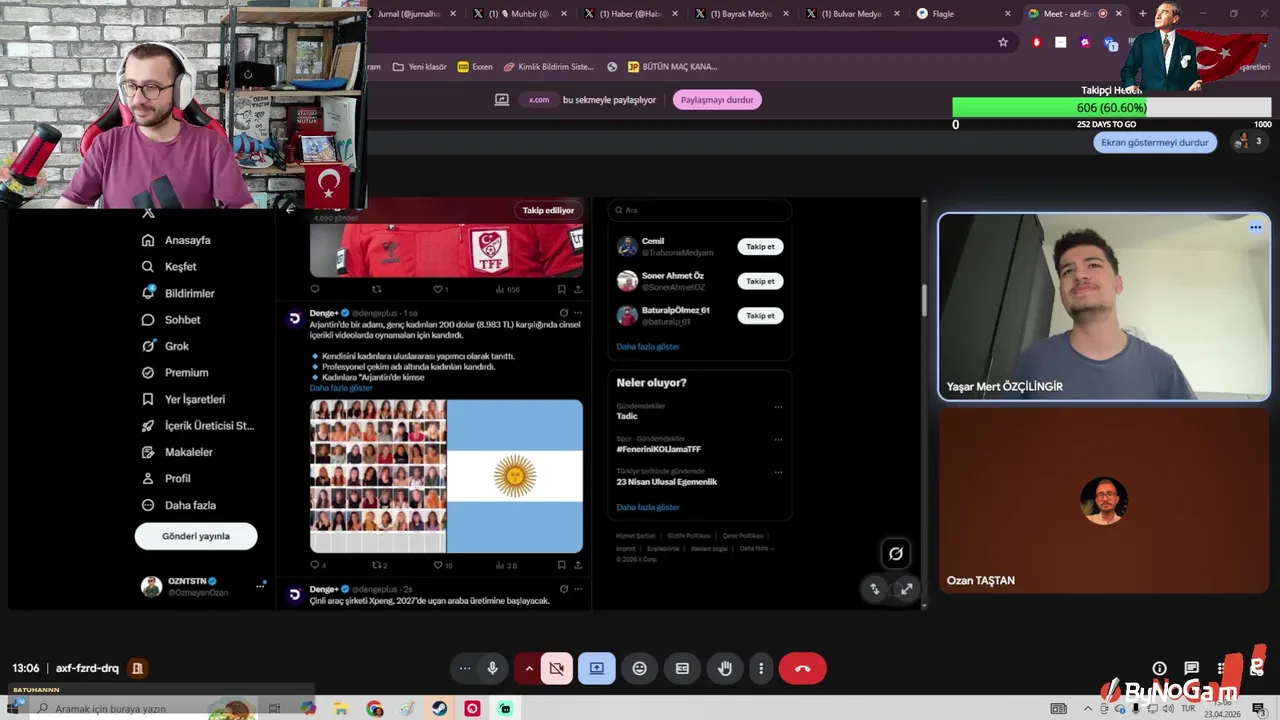Click the Takip ediliyor button
The width and height of the screenshot is (1280, 720).
tap(548, 210)
